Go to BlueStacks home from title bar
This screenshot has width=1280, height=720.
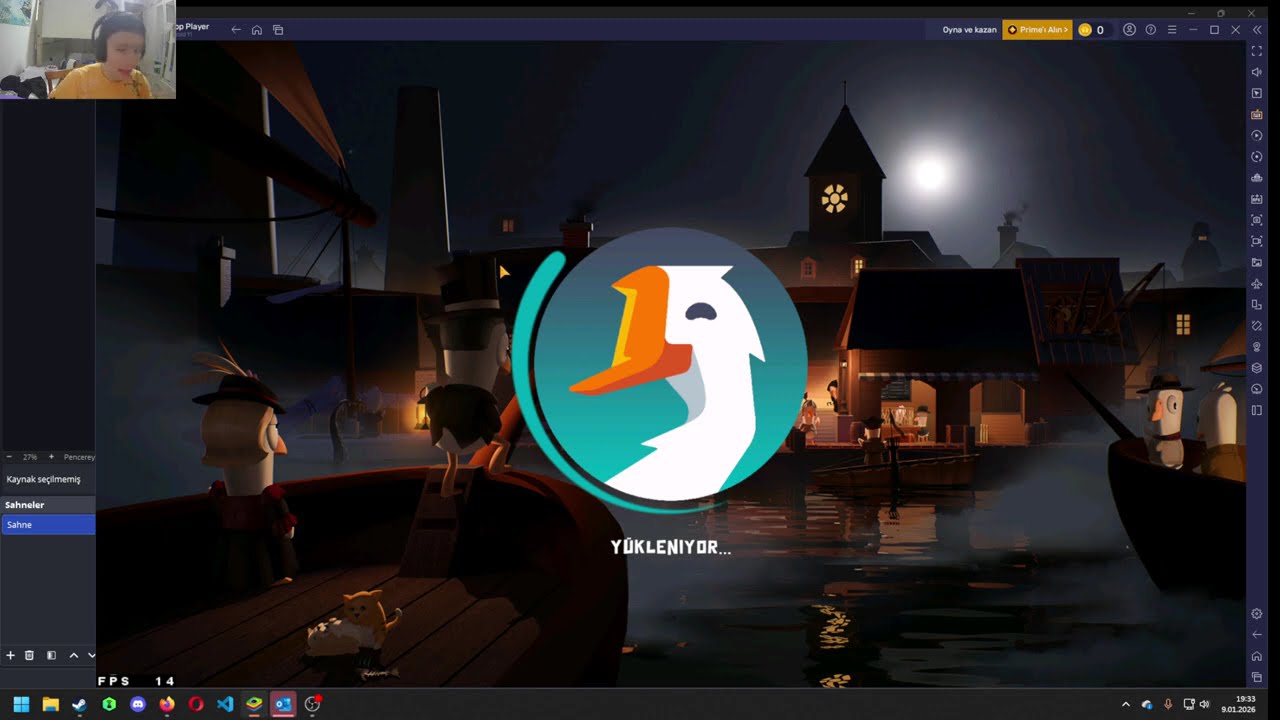(x=257, y=30)
